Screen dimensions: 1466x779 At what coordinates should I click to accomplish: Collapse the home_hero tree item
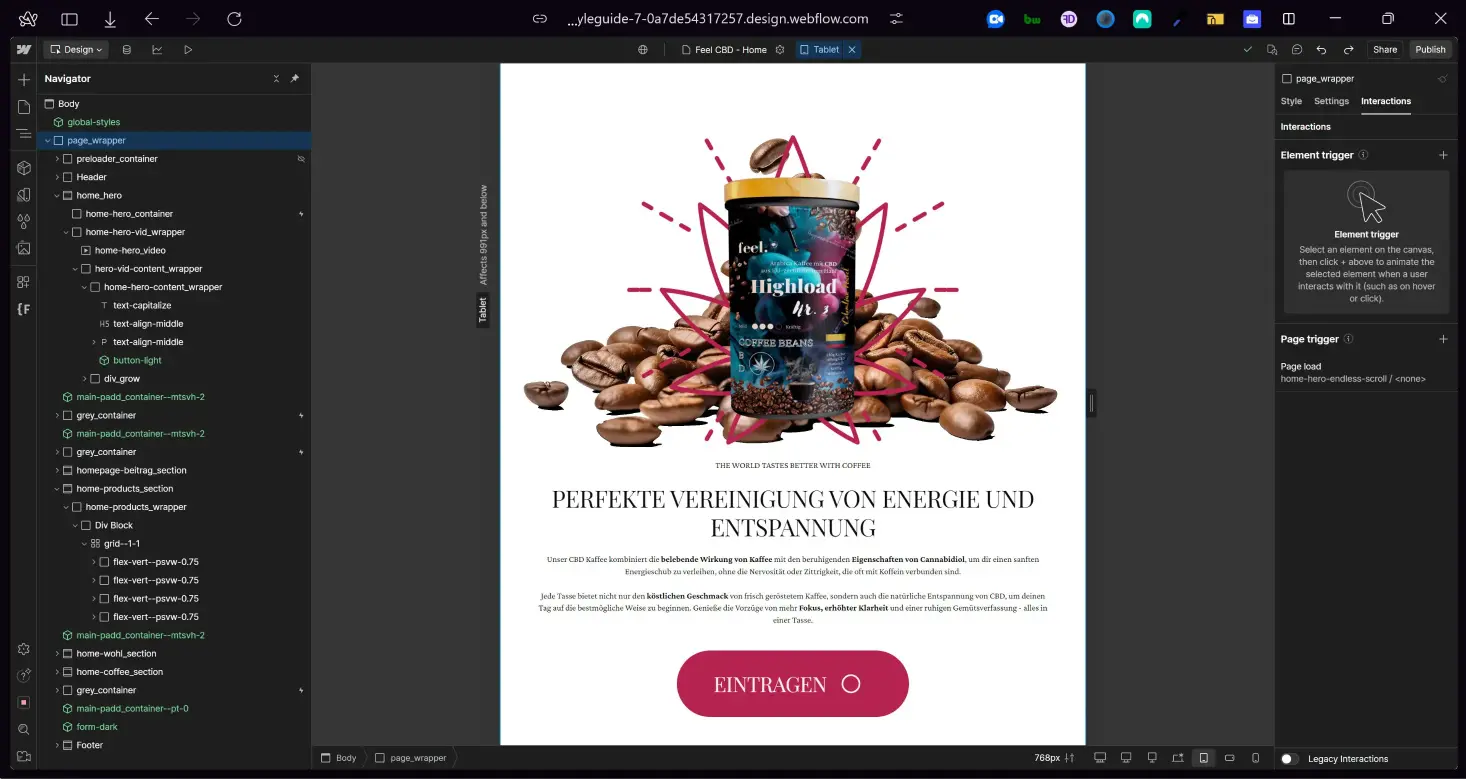(x=57, y=196)
